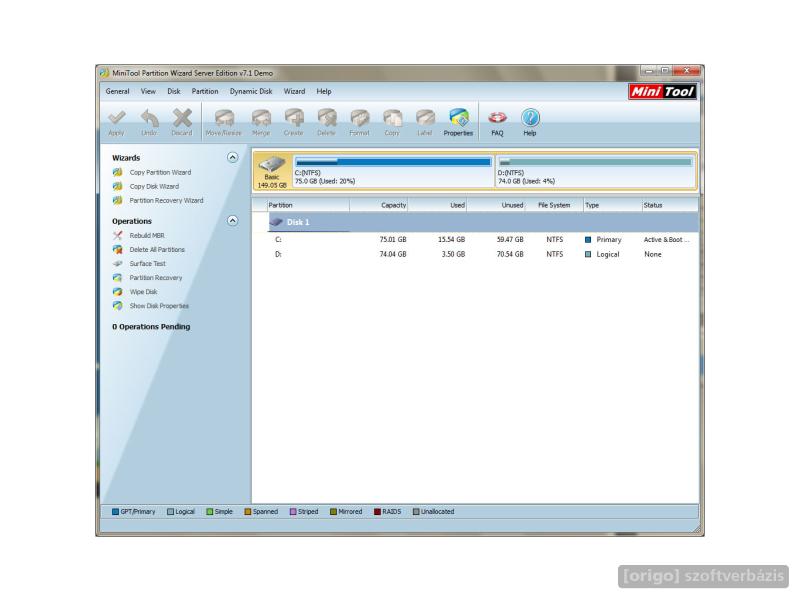Click the Partition Recovery Wizard icon
The height and width of the screenshot is (600, 800).
coord(117,201)
